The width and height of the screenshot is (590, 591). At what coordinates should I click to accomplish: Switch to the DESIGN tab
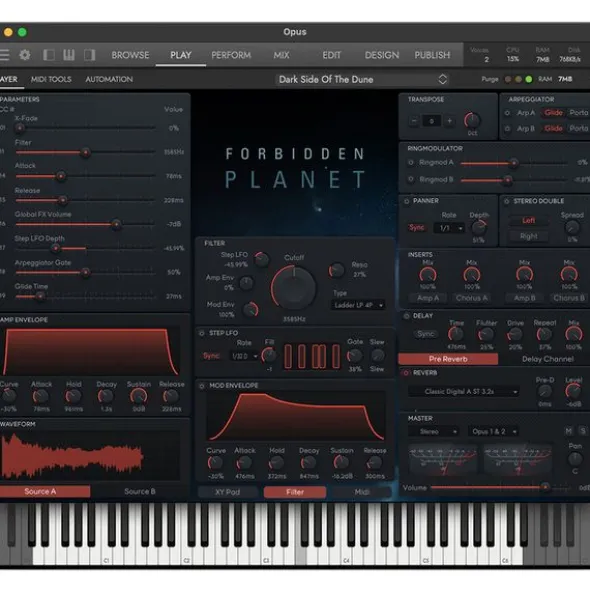pos(382,55)
